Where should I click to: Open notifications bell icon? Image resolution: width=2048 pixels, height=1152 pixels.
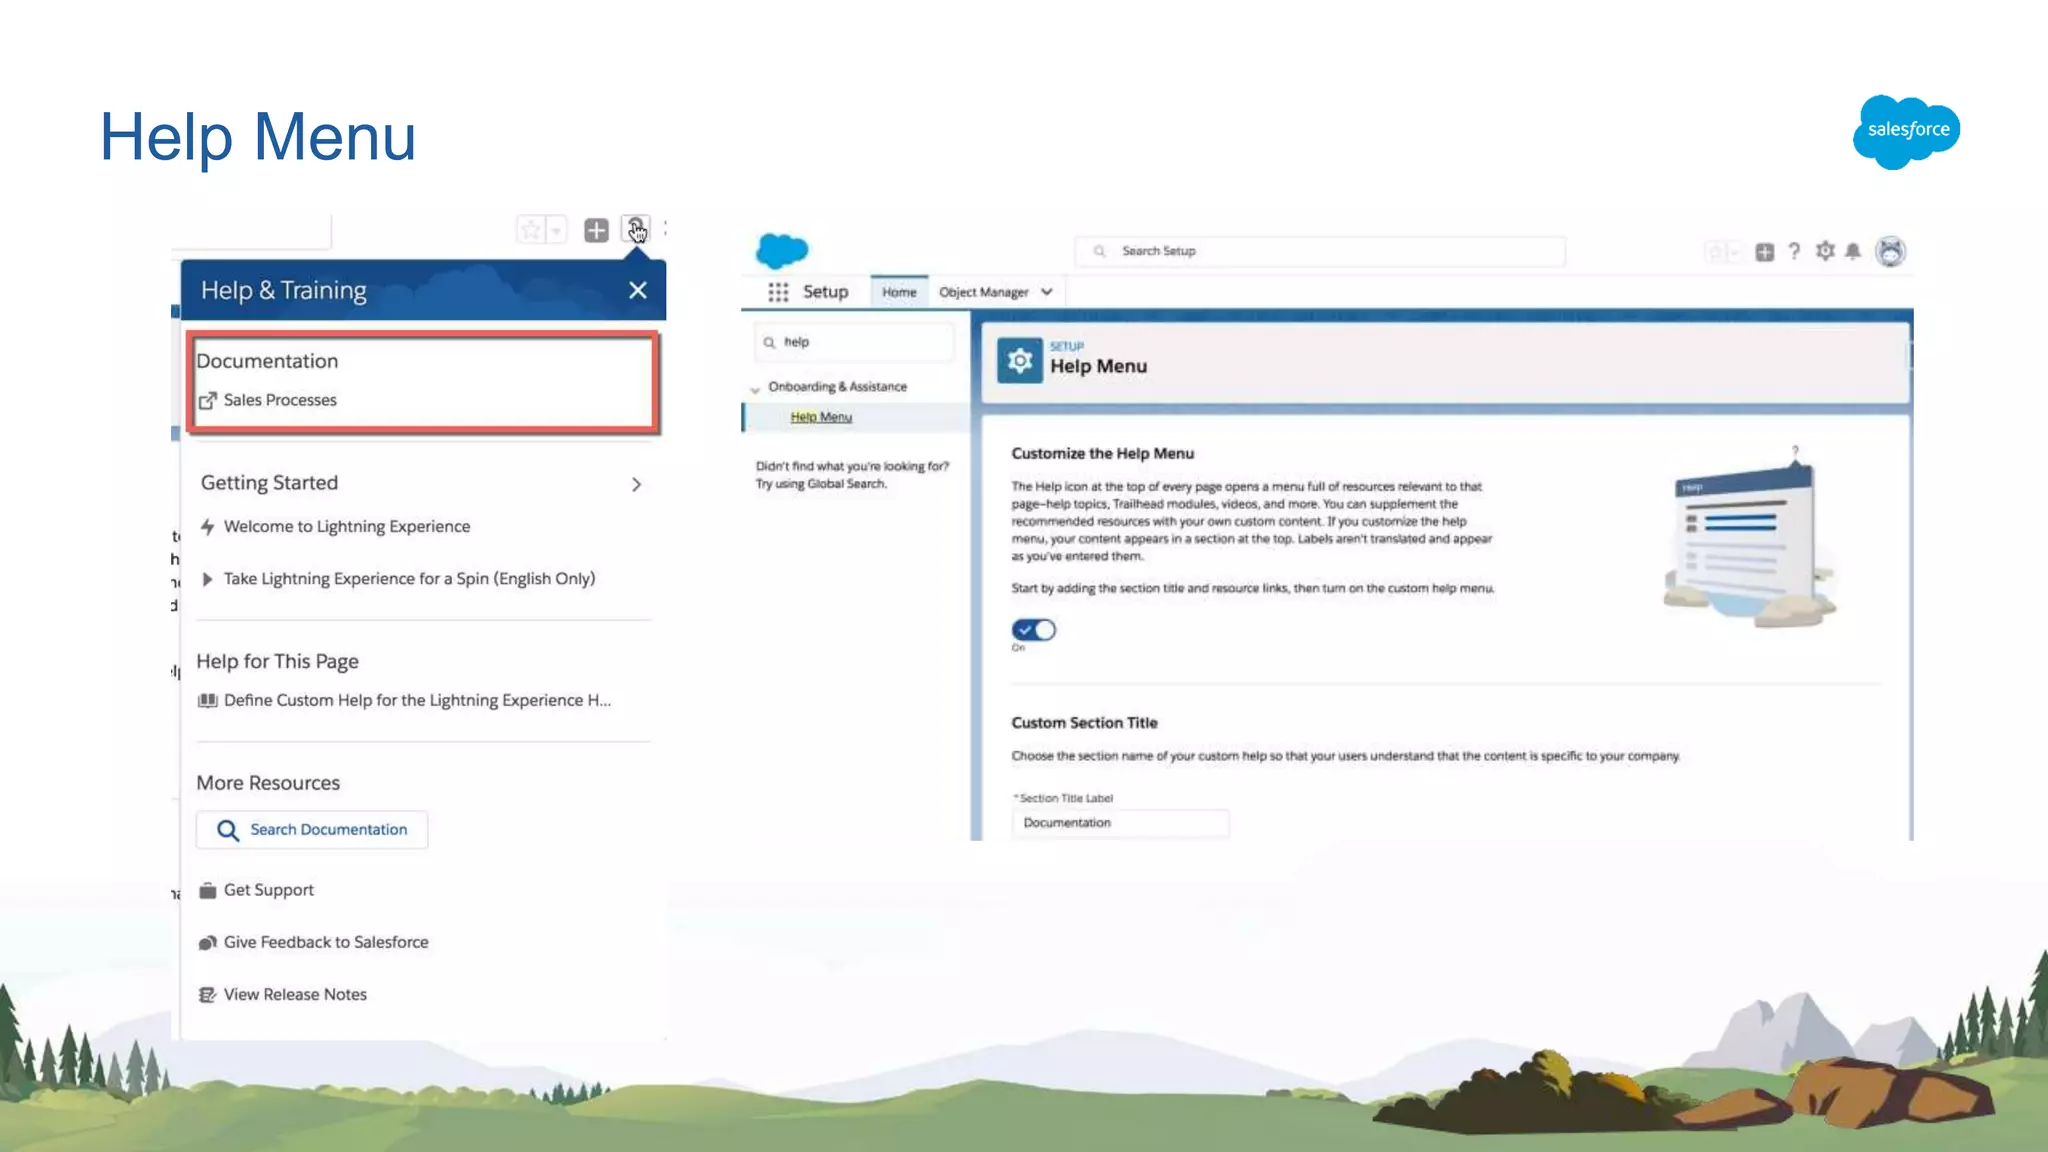coord(1853,251)
